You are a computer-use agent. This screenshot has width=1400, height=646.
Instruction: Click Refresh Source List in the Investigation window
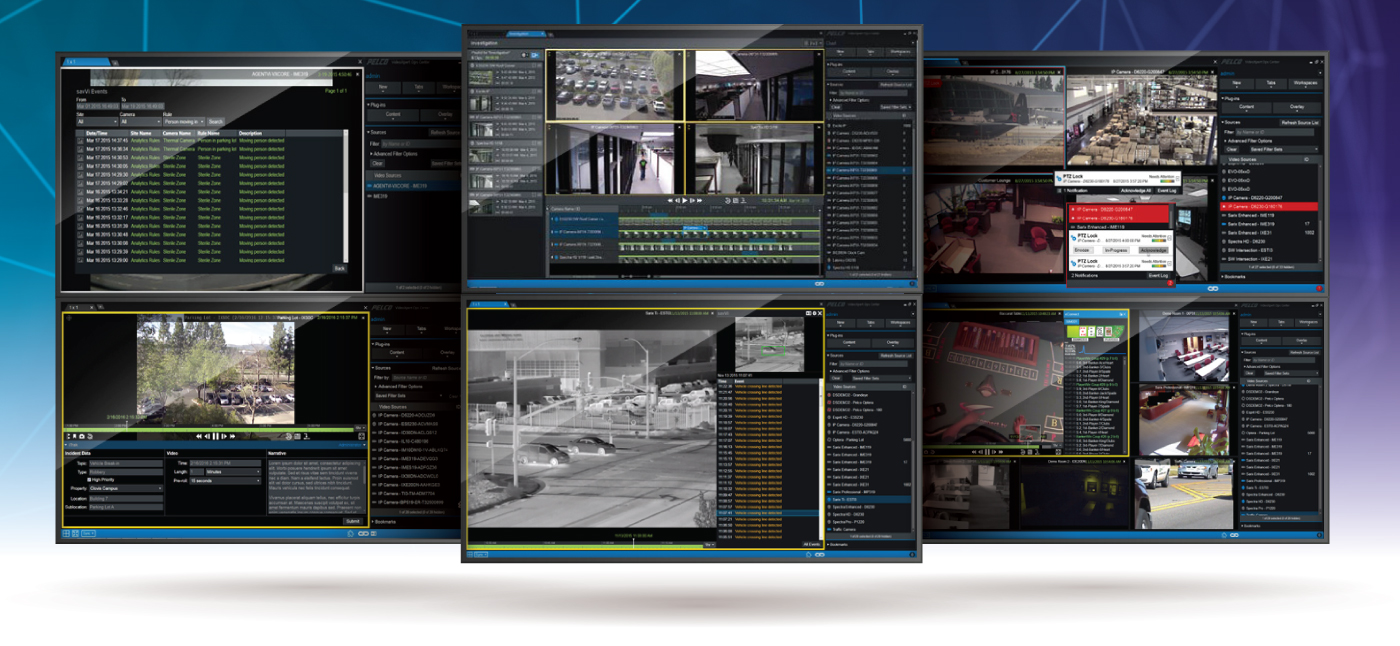(896, 85)
